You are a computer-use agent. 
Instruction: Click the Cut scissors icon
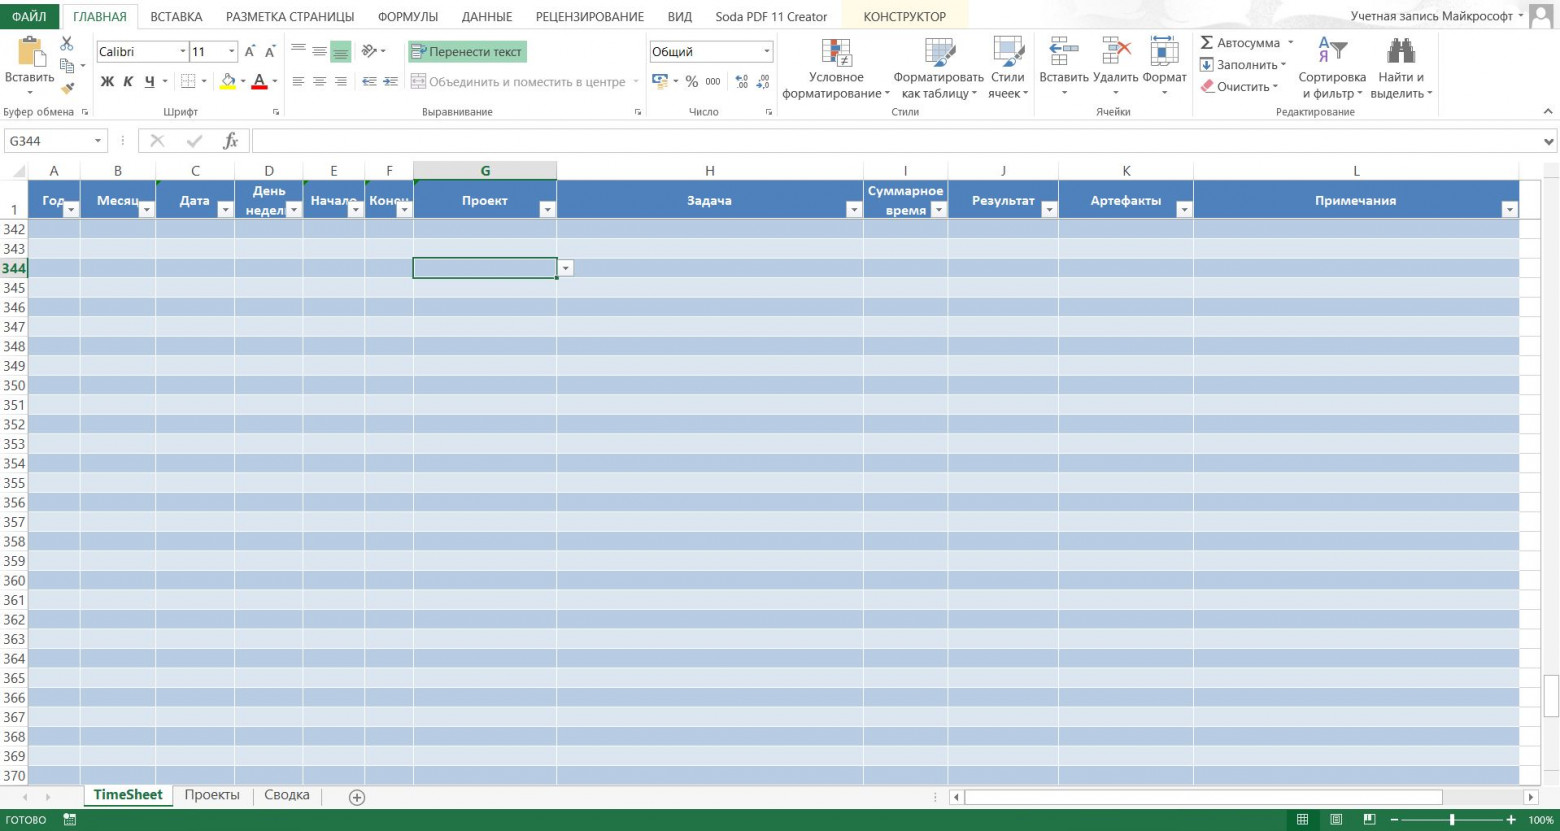click(x=66, y=44)
